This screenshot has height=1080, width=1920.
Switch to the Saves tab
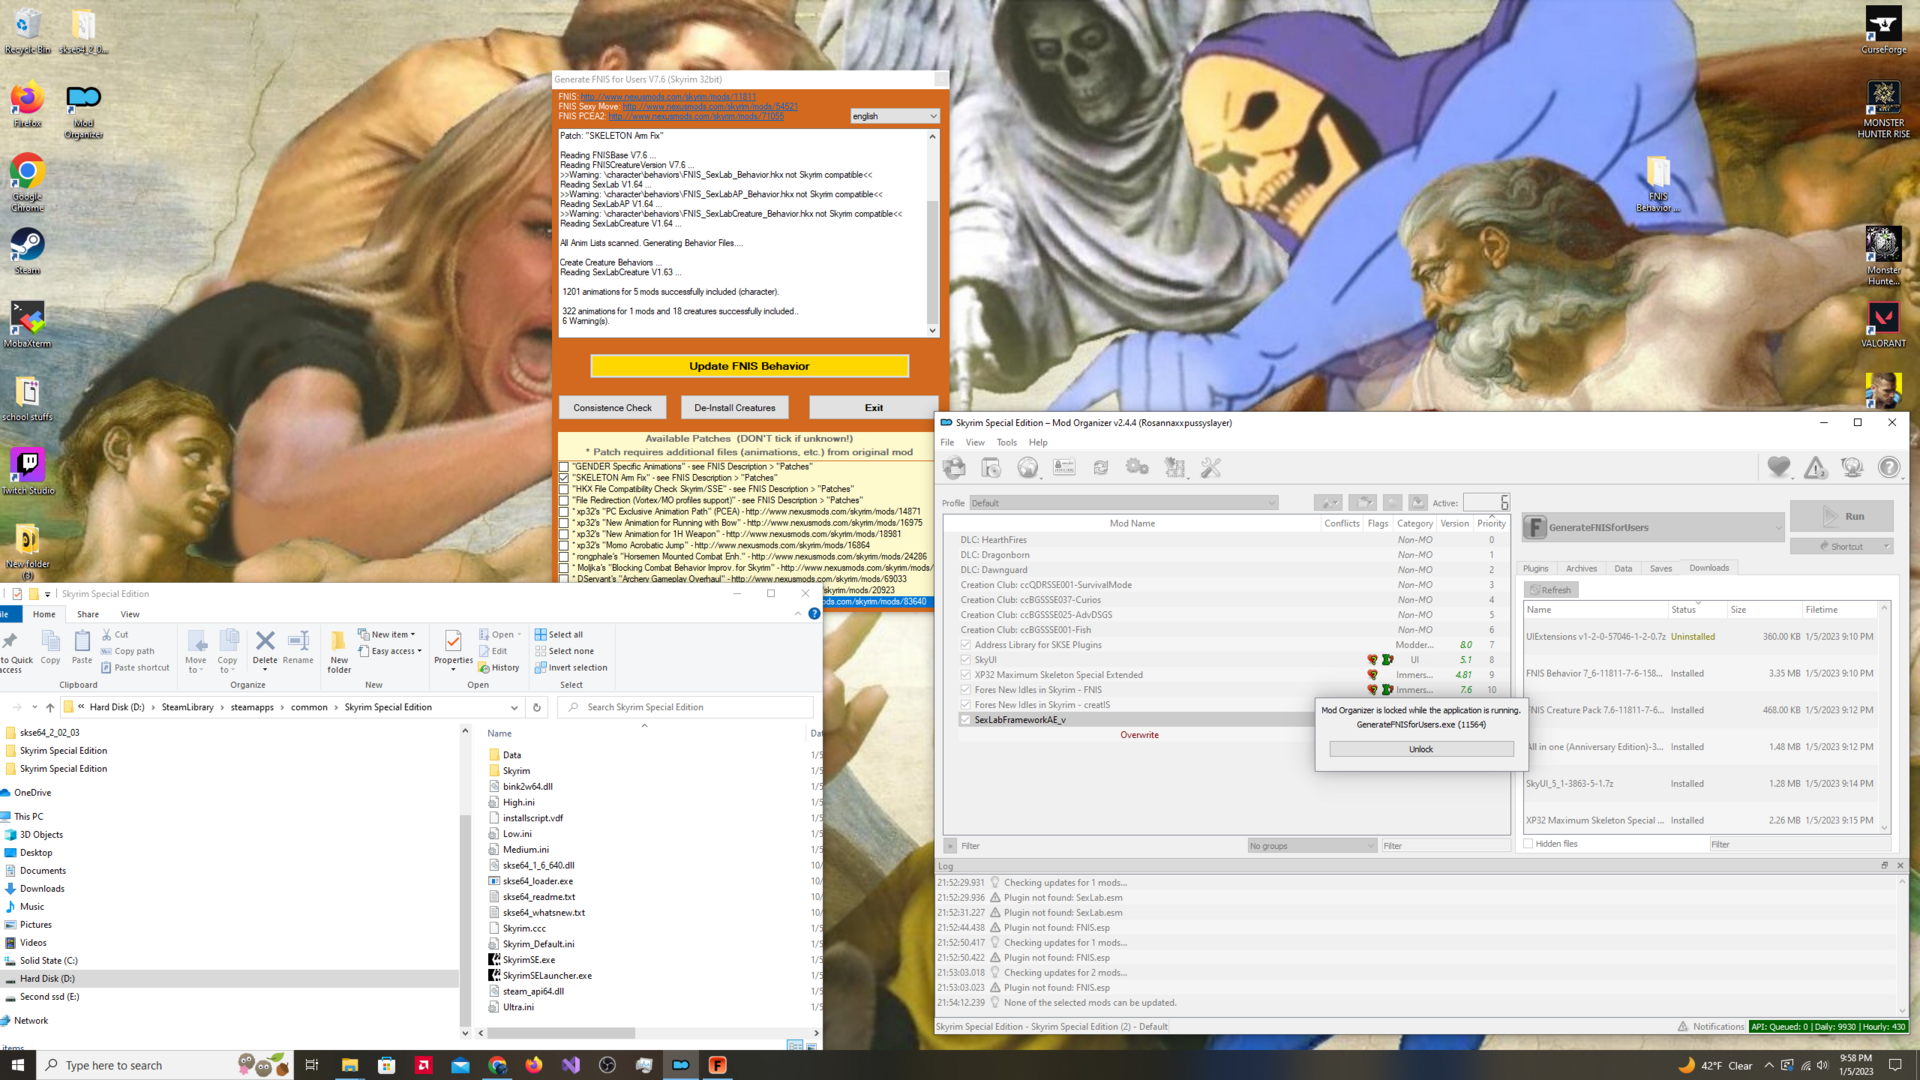[1661, 568]
